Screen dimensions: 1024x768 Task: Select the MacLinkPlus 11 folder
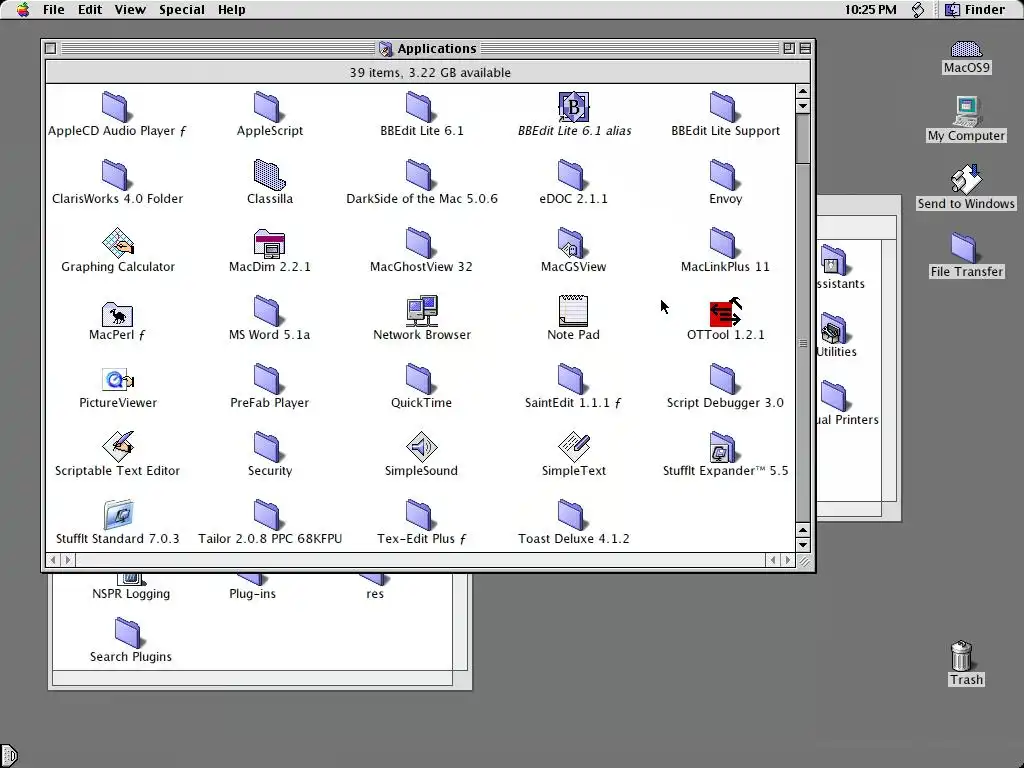coord(722,243)
